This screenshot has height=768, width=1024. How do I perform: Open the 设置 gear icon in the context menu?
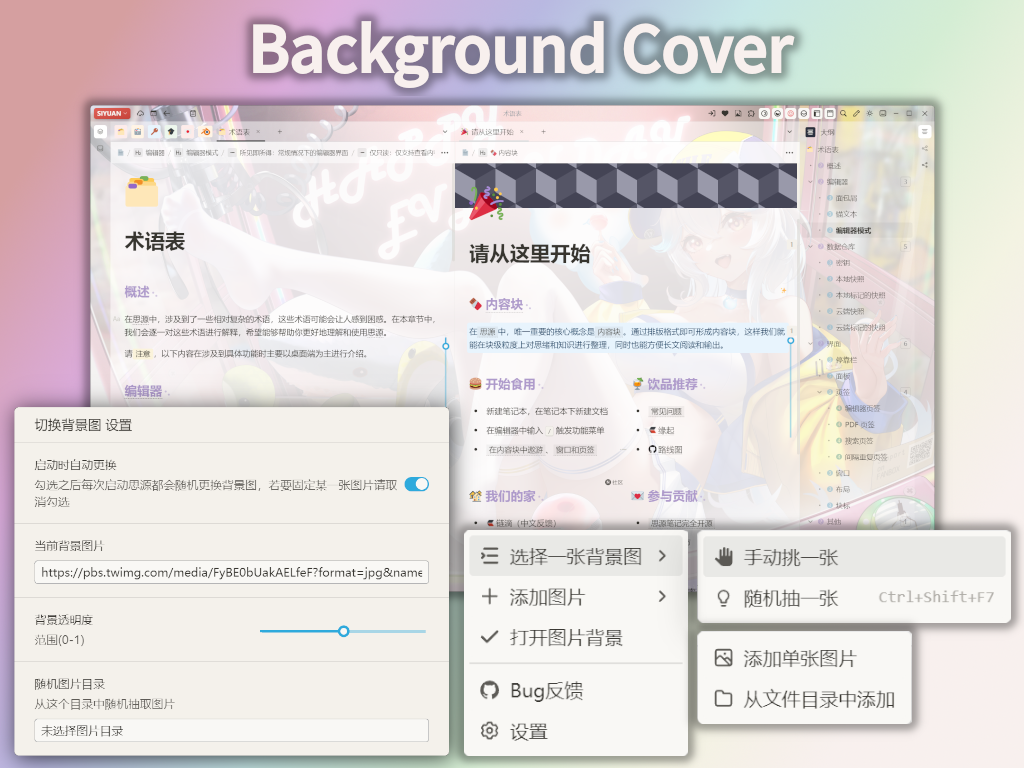(490, 733)
